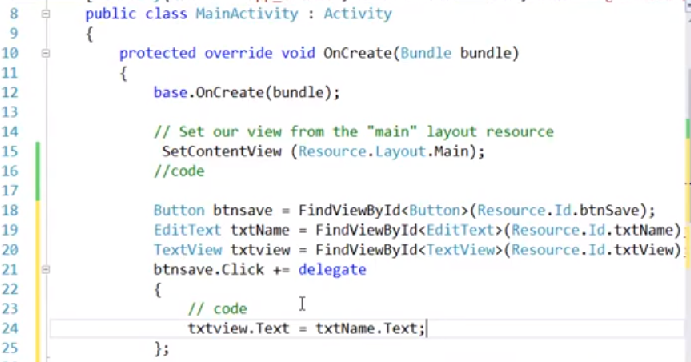Click the green change marker beside line 16
This screenshot has width=691, height=362.
click(37, 171)
